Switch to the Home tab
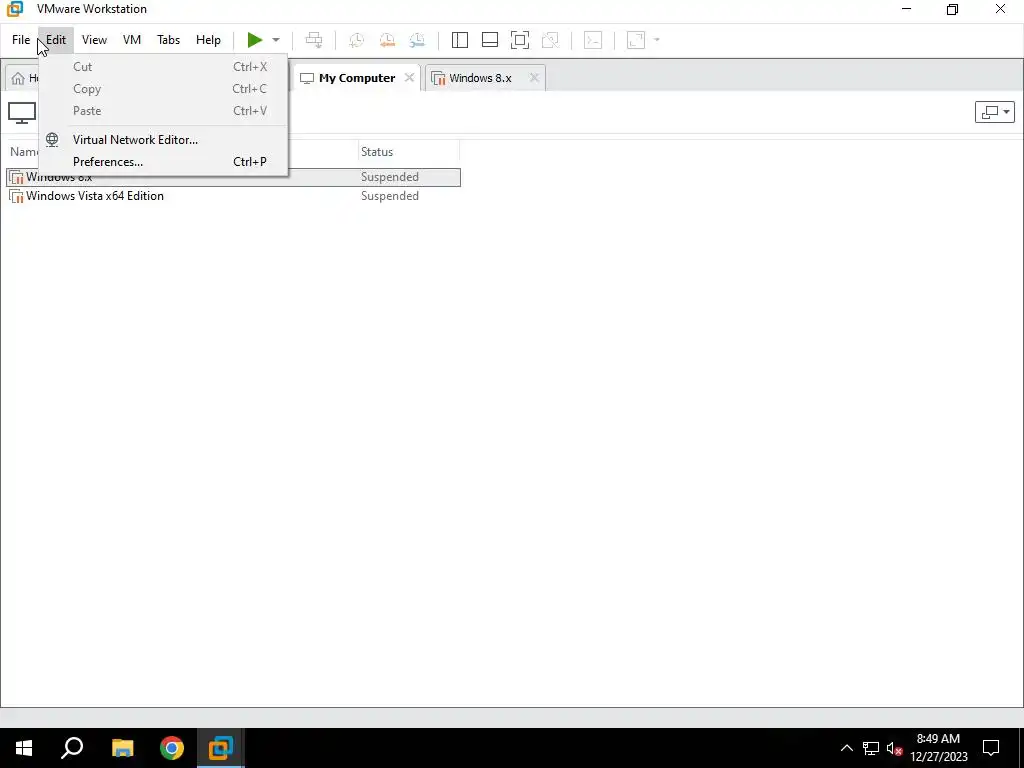 (x=22, y=78)
